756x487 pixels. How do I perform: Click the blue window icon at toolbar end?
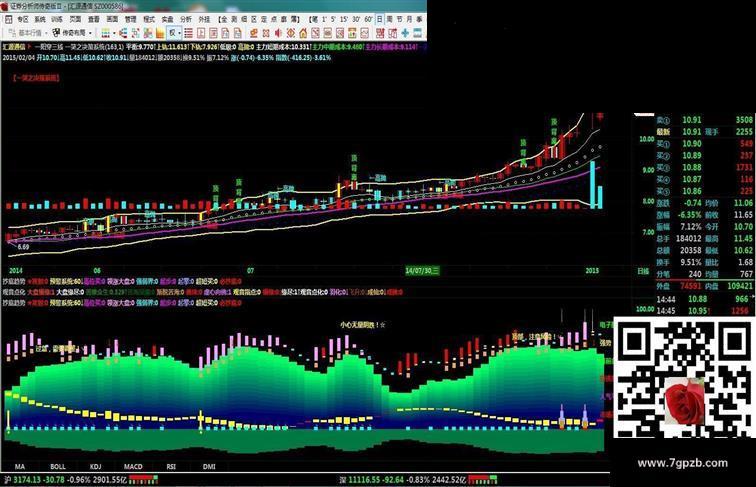point(418,33)
